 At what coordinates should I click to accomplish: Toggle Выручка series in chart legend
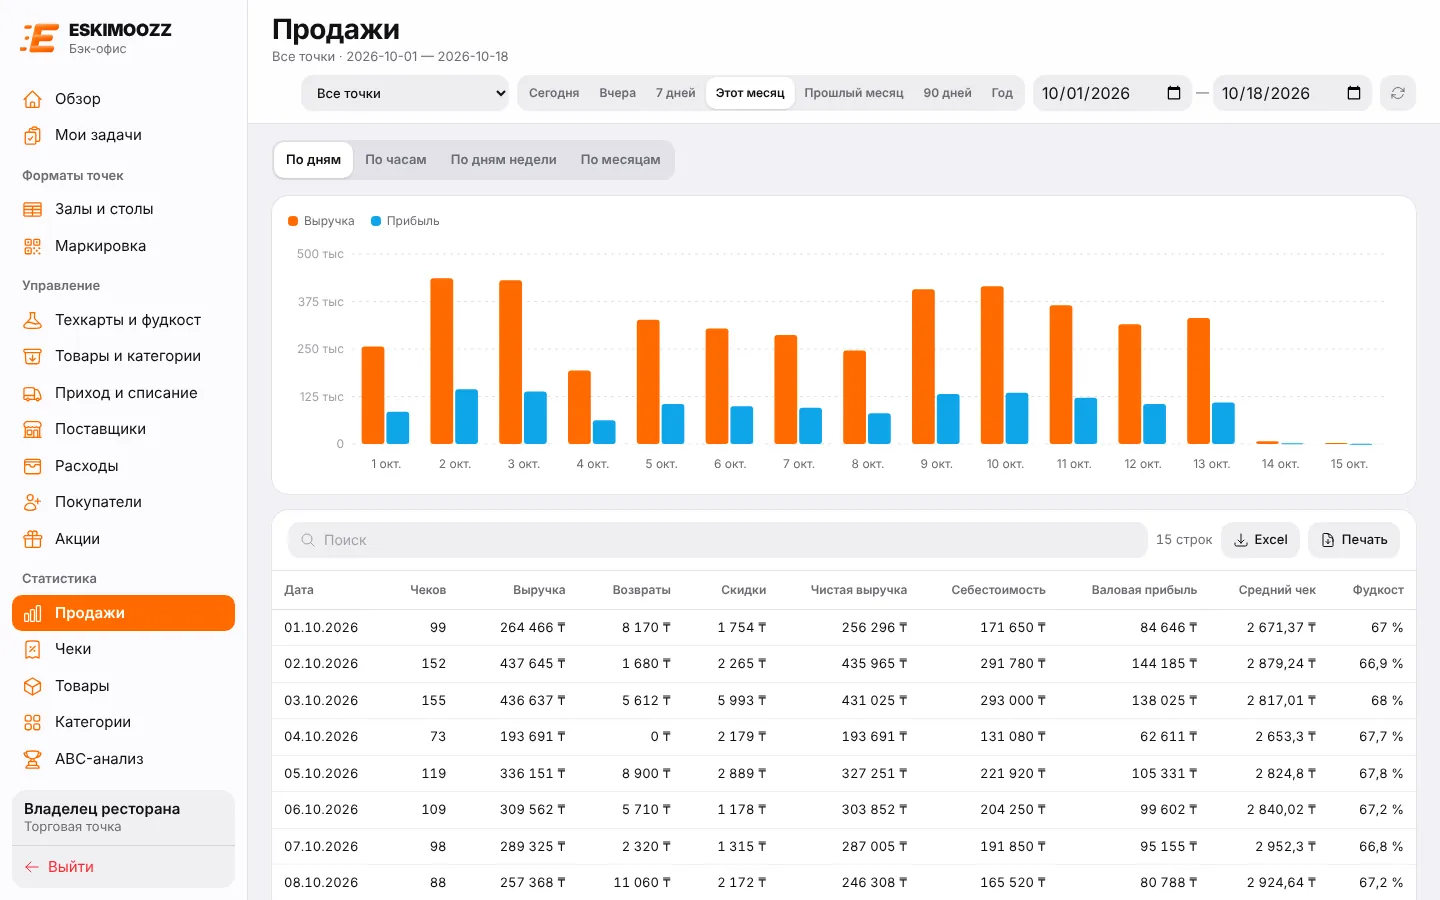(321, 221)
